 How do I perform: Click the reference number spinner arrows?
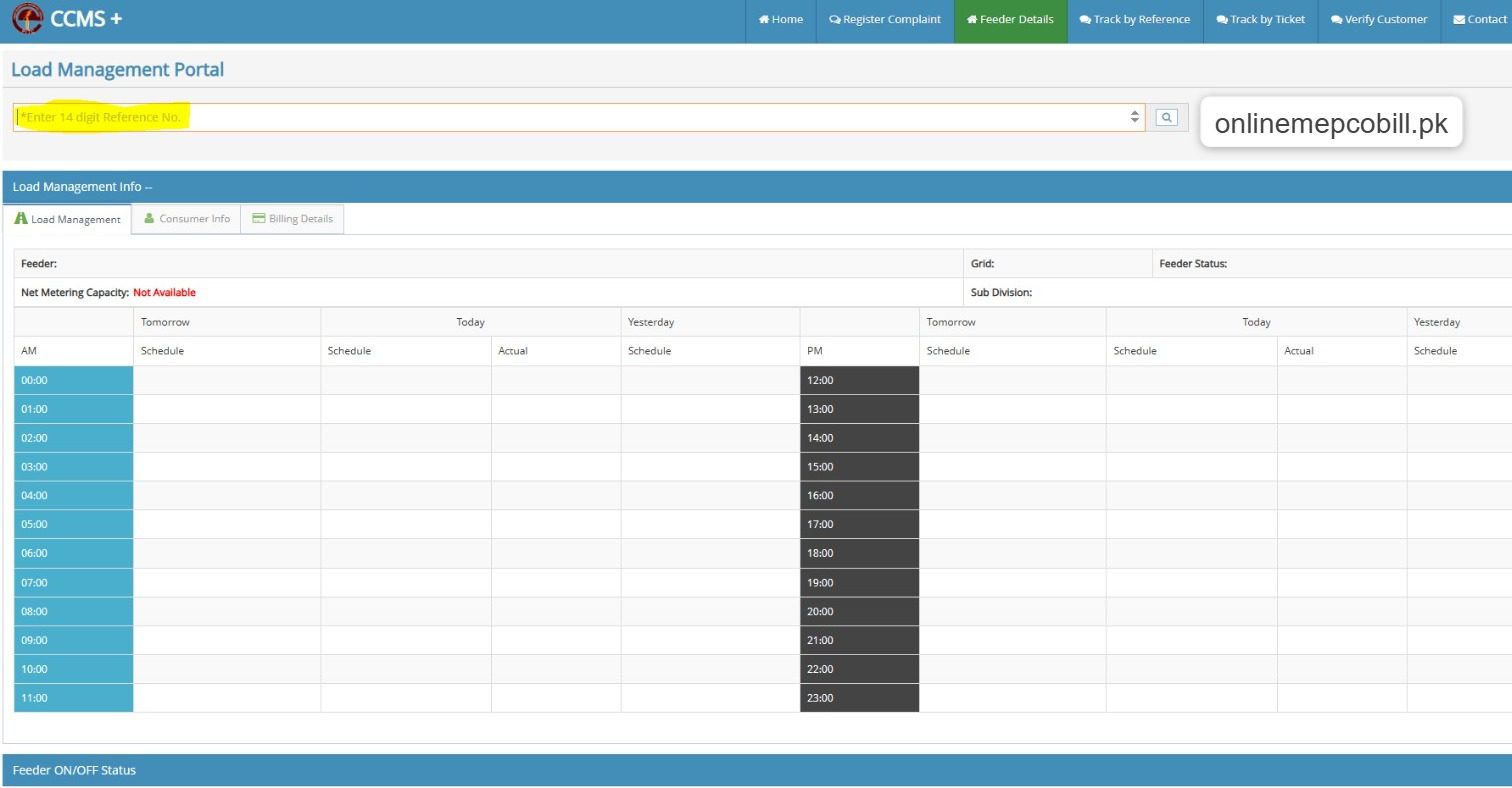1134,118
